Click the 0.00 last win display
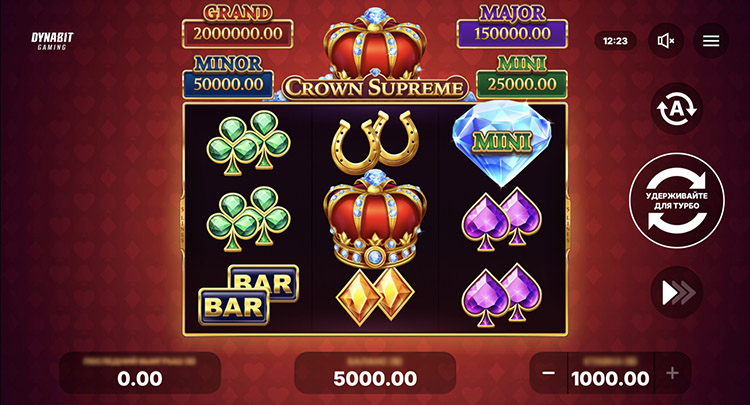This screenshot has width=750, height=405. [x=140, y=373]
